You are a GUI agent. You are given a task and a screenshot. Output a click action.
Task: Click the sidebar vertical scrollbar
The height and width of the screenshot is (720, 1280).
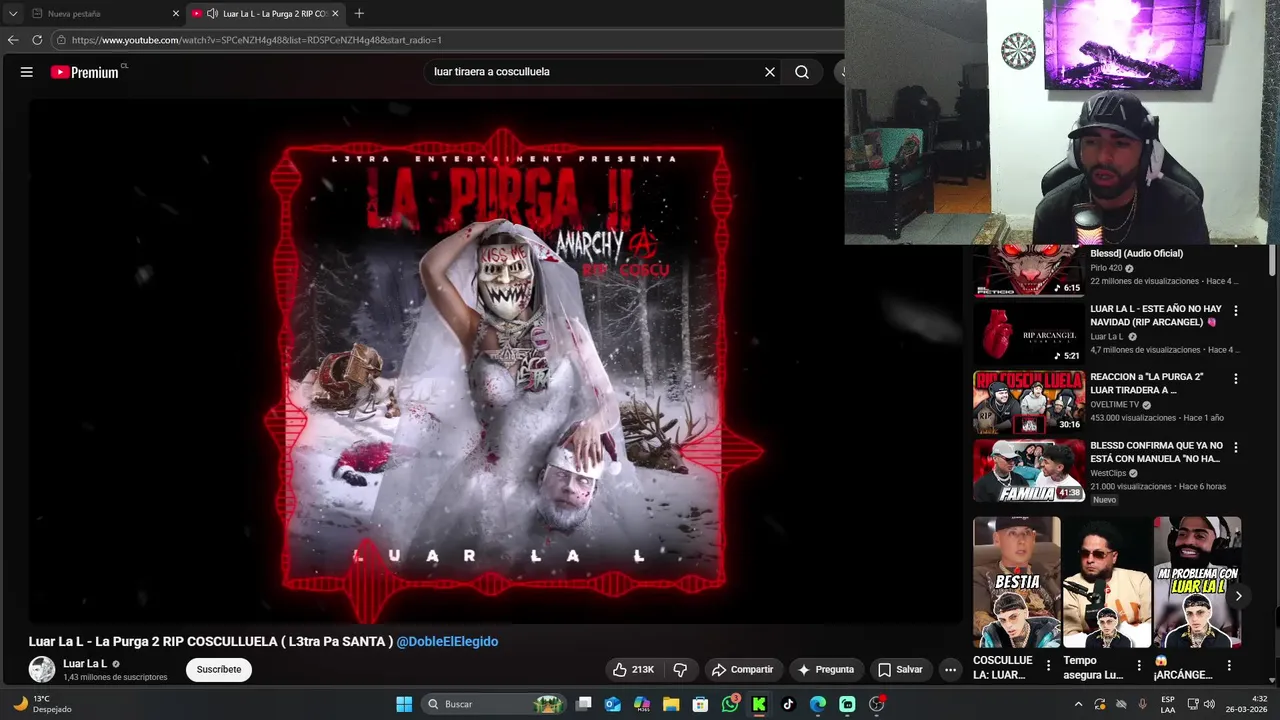(x=1272, y=260)
